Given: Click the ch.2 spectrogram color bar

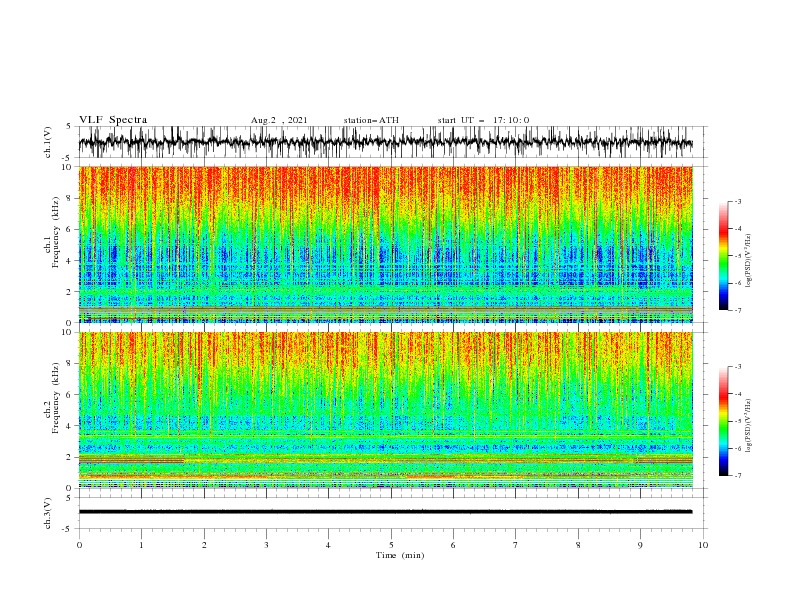Looking at the screenshot, I should (x=723, y=421).
